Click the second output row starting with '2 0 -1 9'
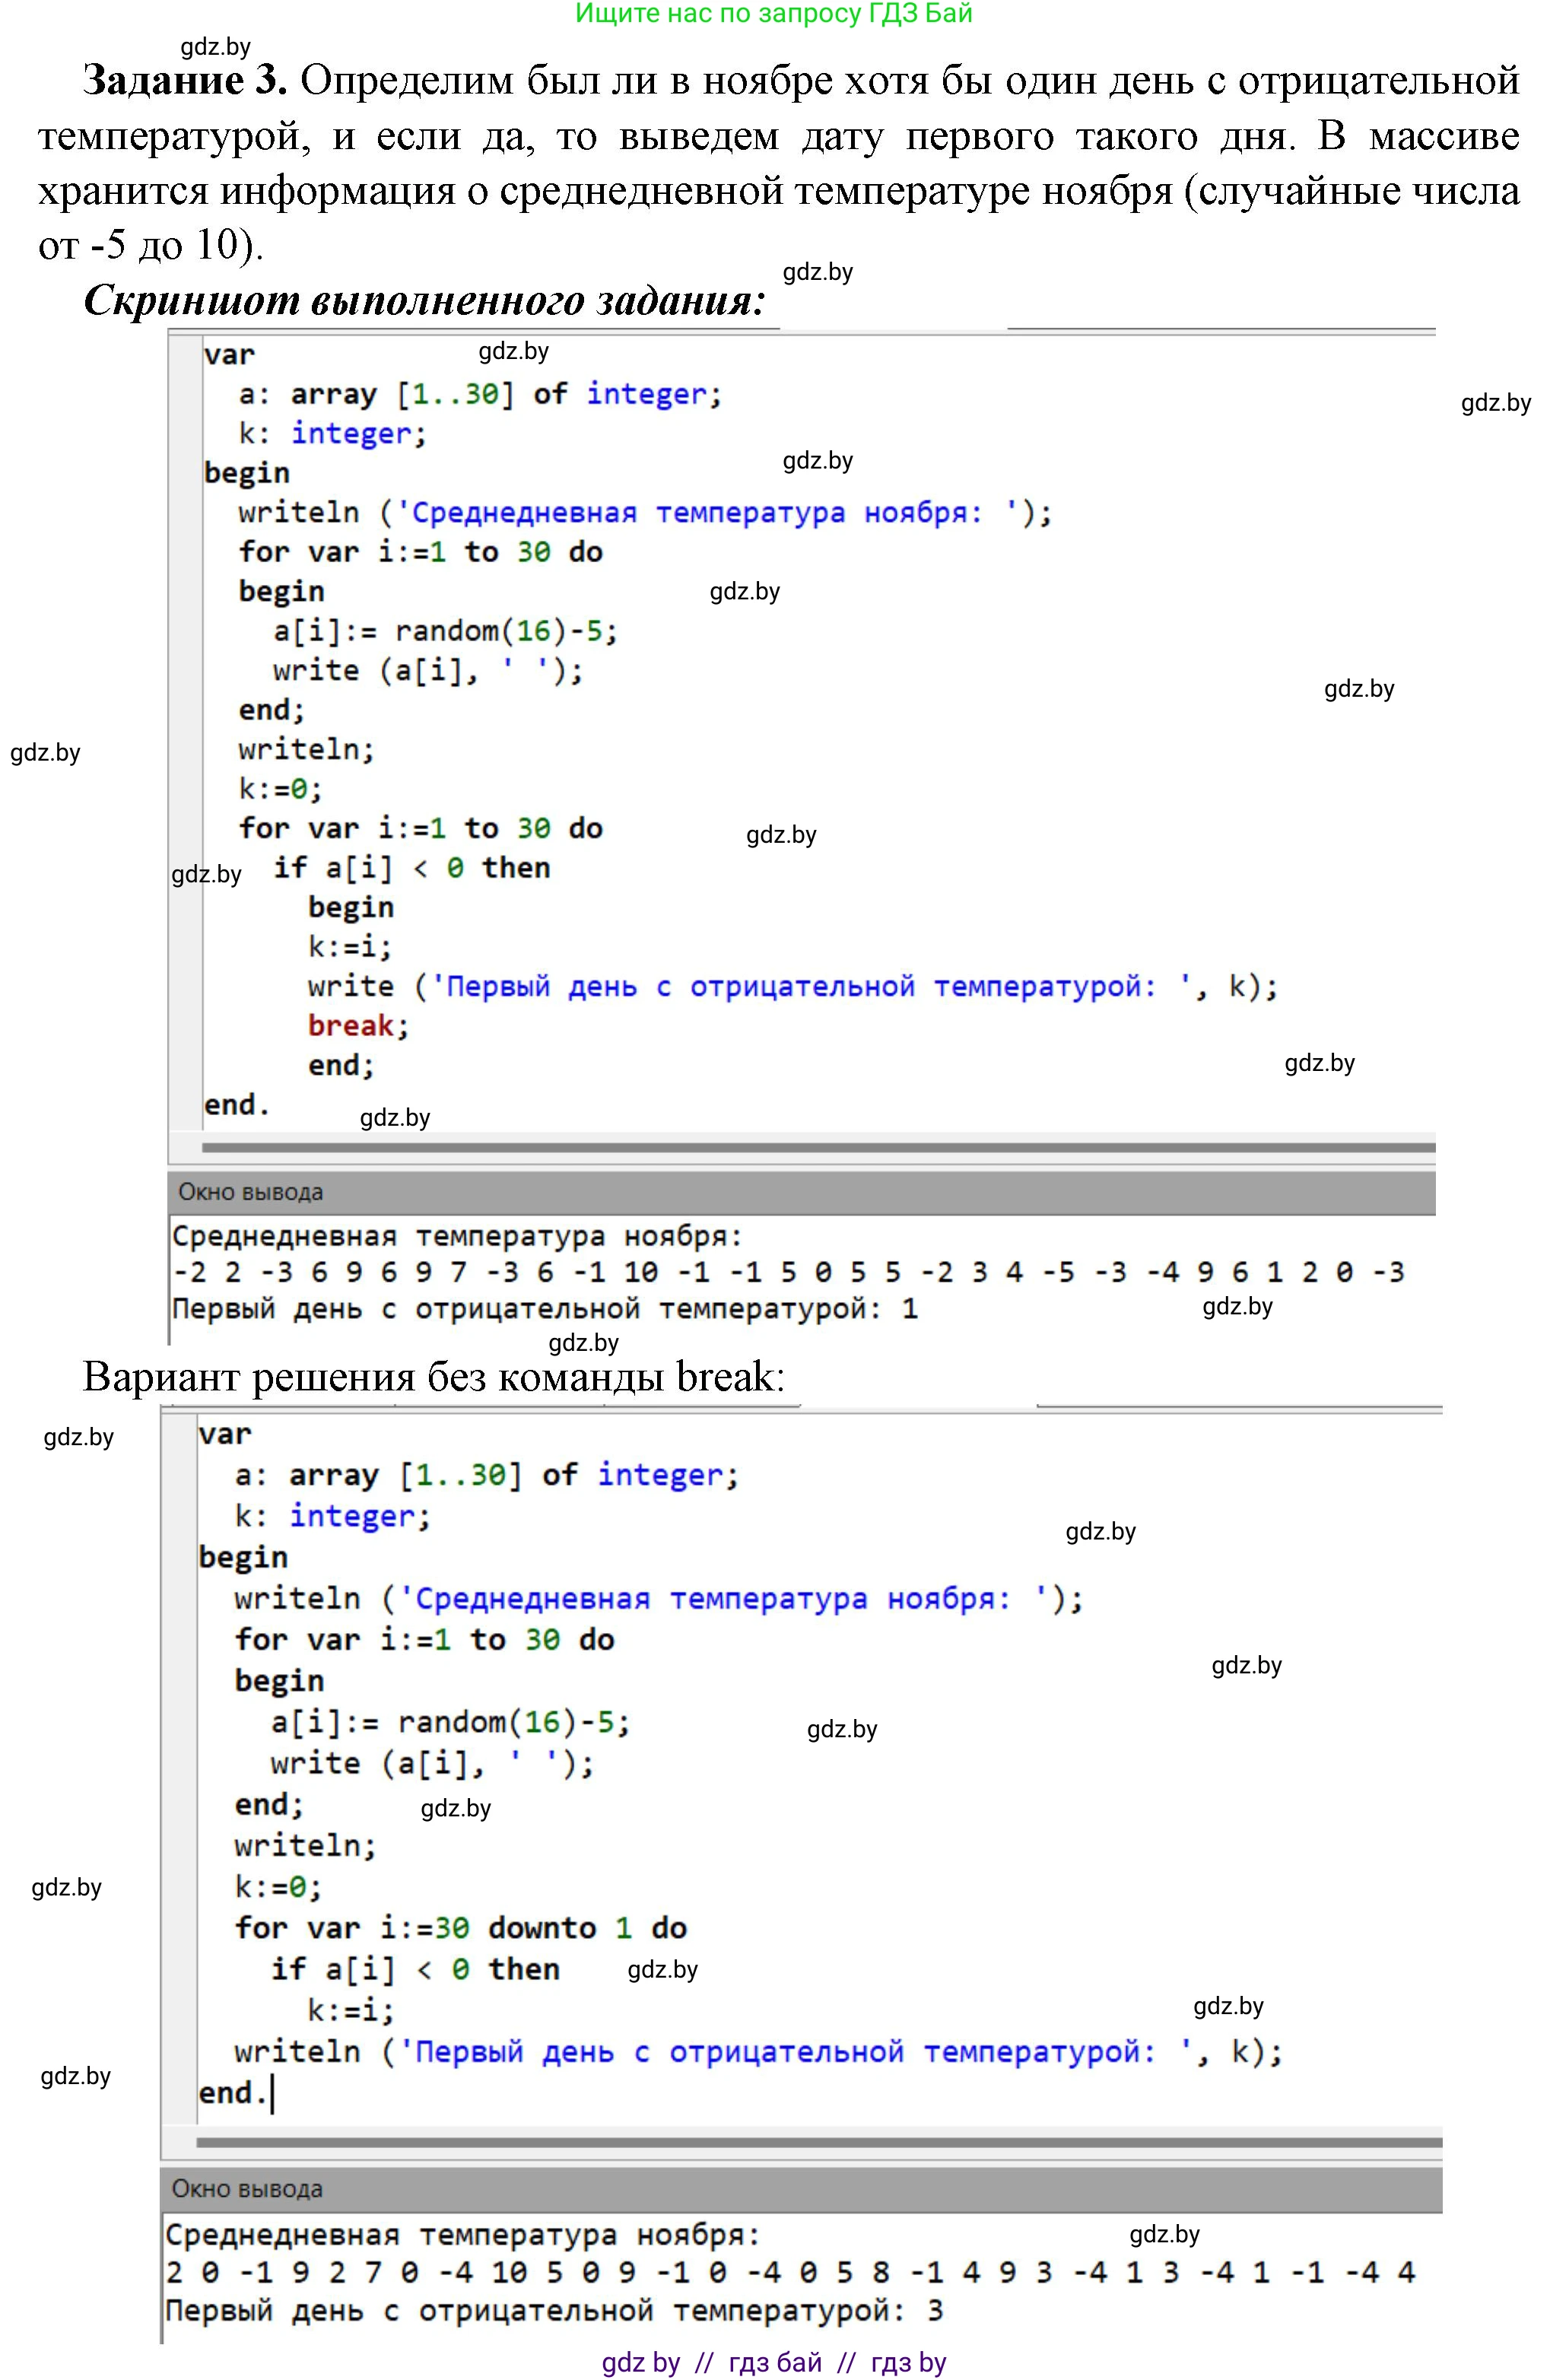 (x=790, y=2273)
